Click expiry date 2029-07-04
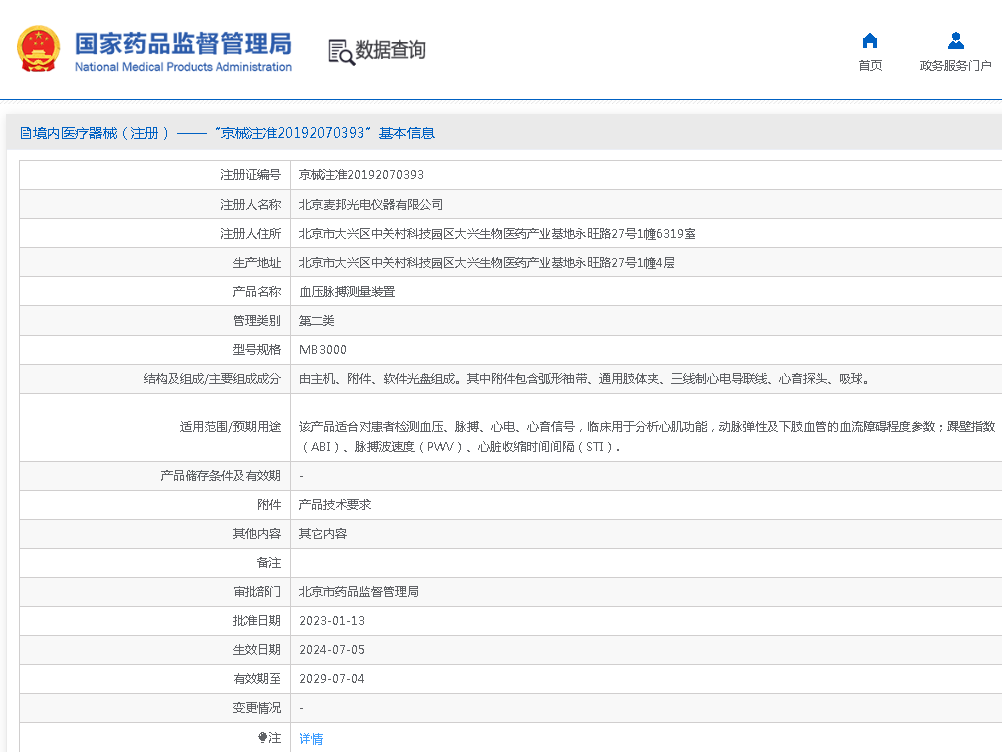 click(332, 679)
